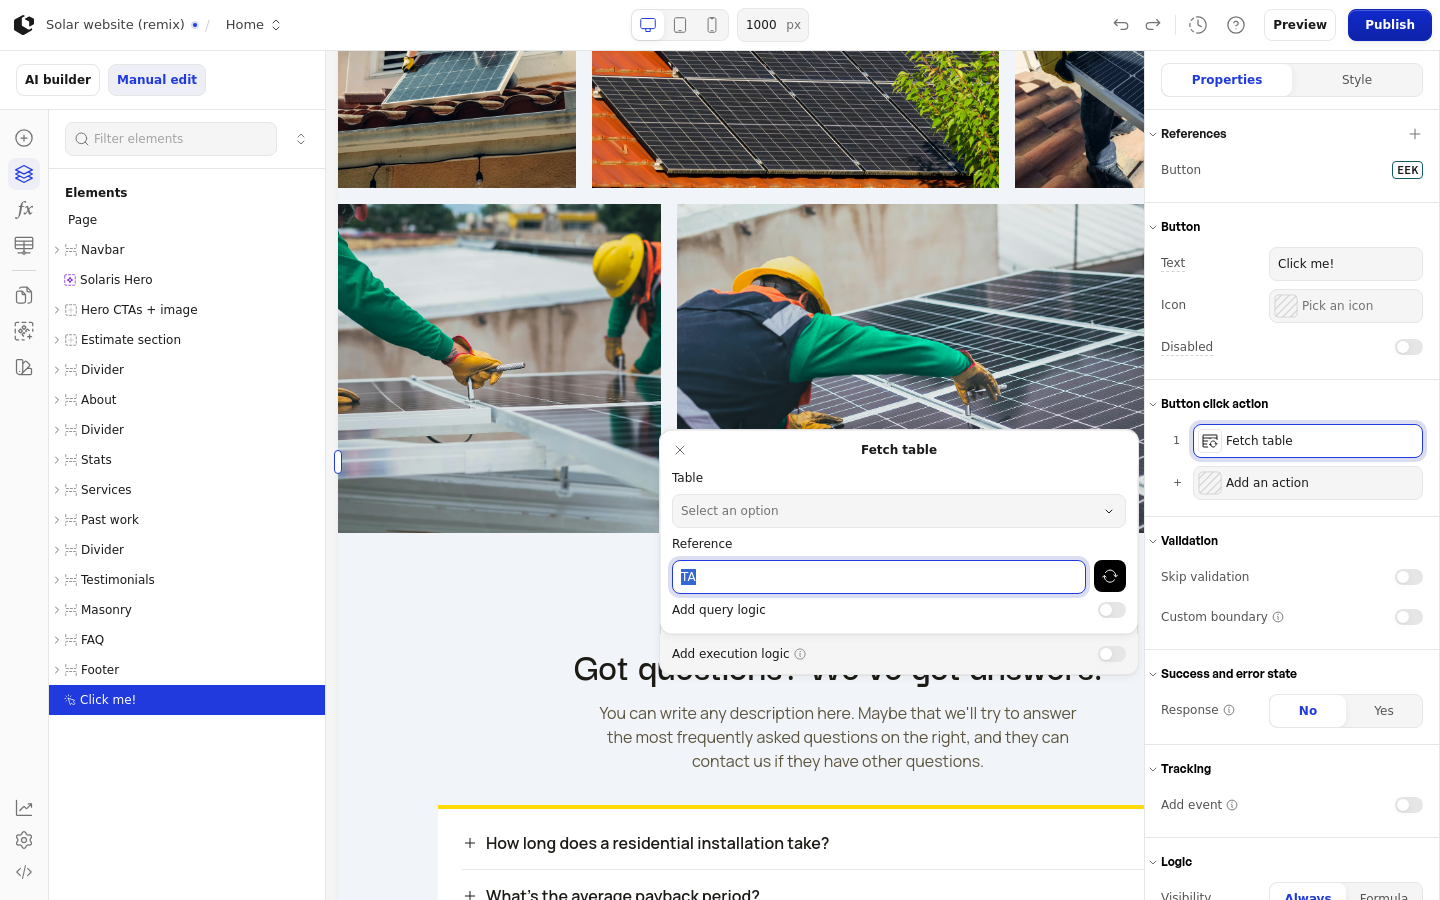This screenshot has height=900, width=1440.
Task: Switch to tablet viewport icon
Action: (680, 25)
